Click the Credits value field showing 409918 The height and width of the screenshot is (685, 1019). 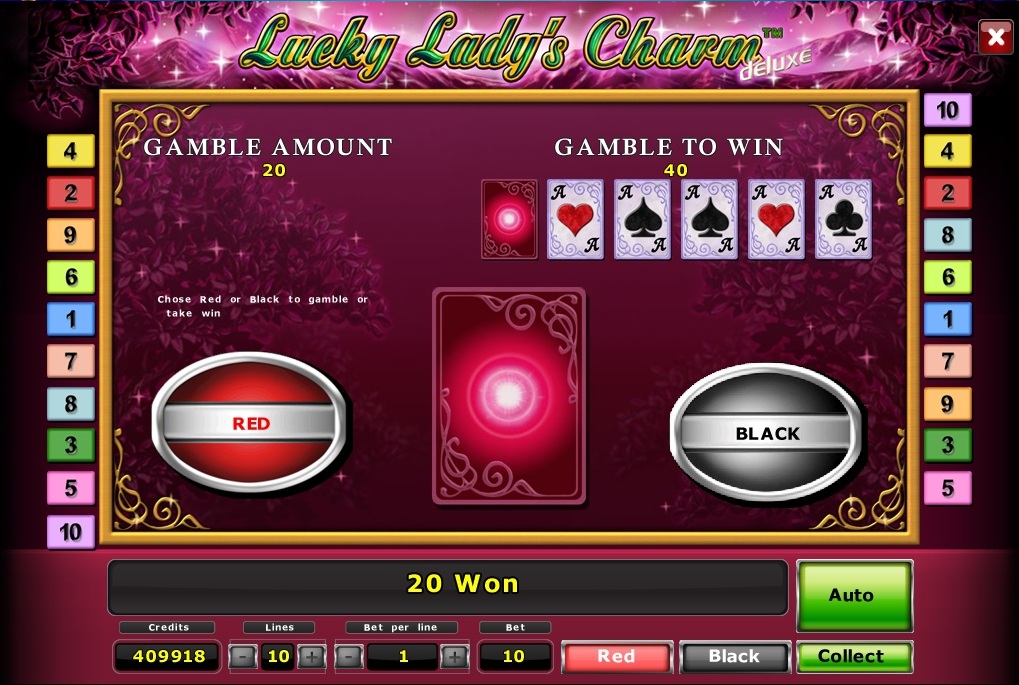pyautogui.click(x=168, y=656)
